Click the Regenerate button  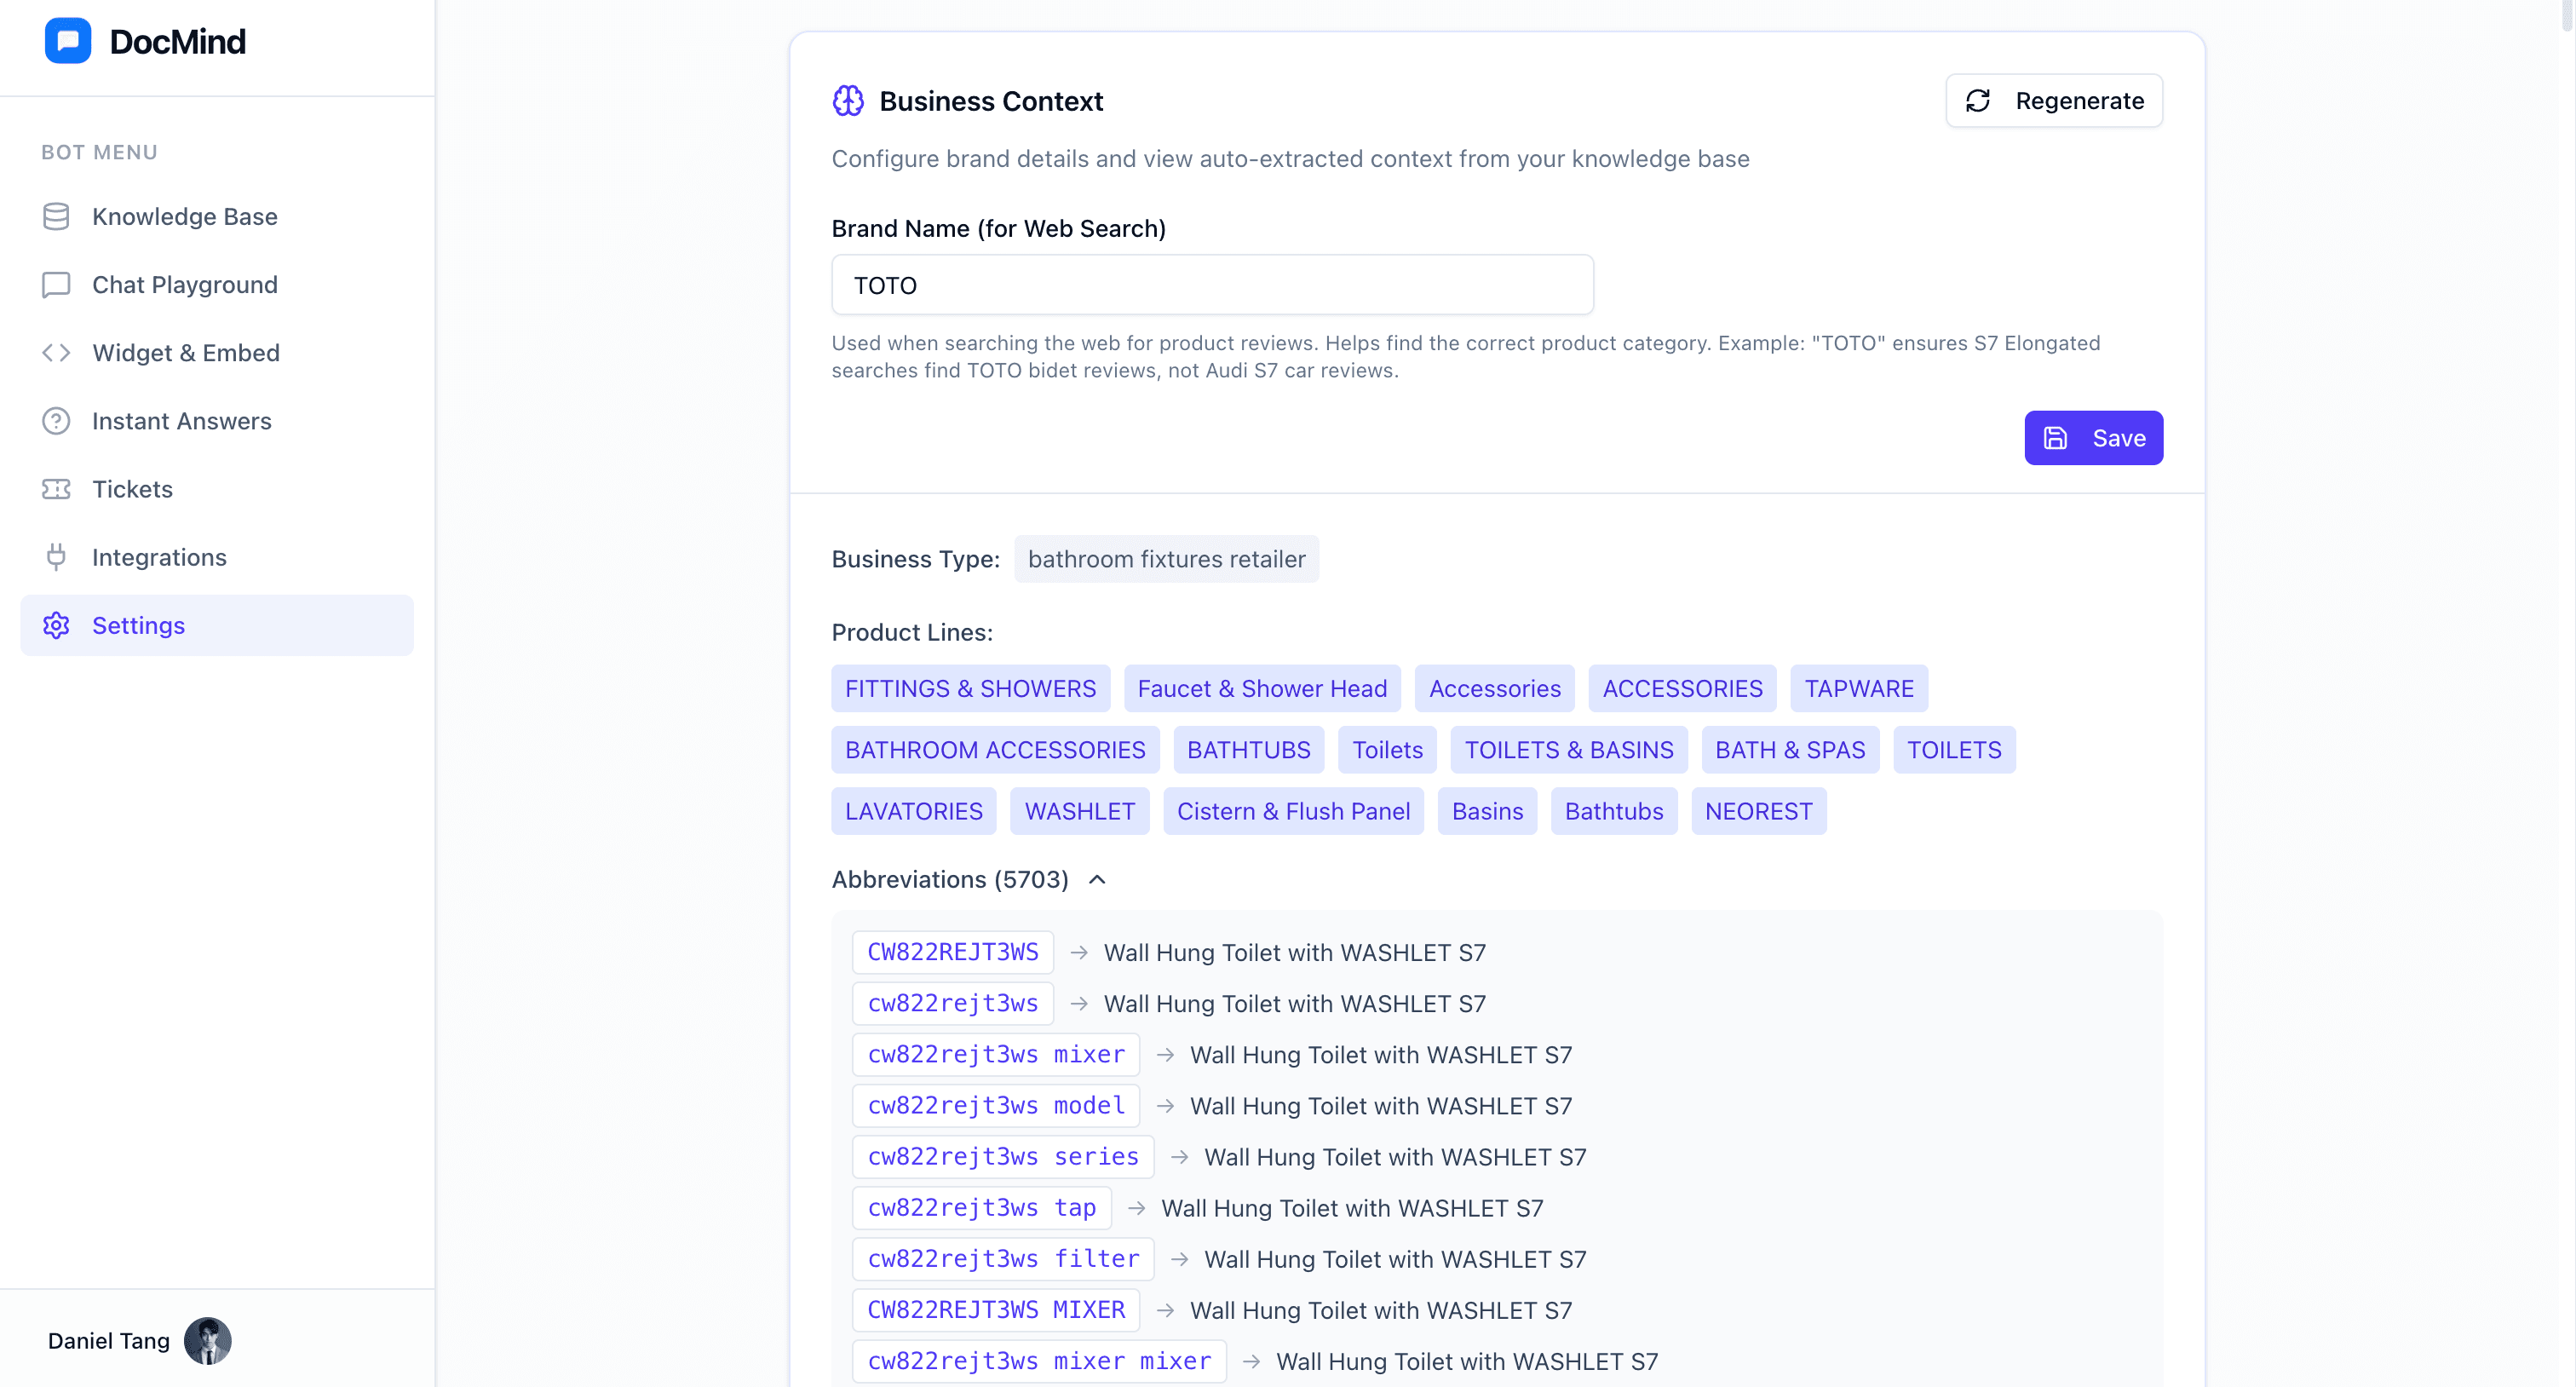tap(2054, 100)
